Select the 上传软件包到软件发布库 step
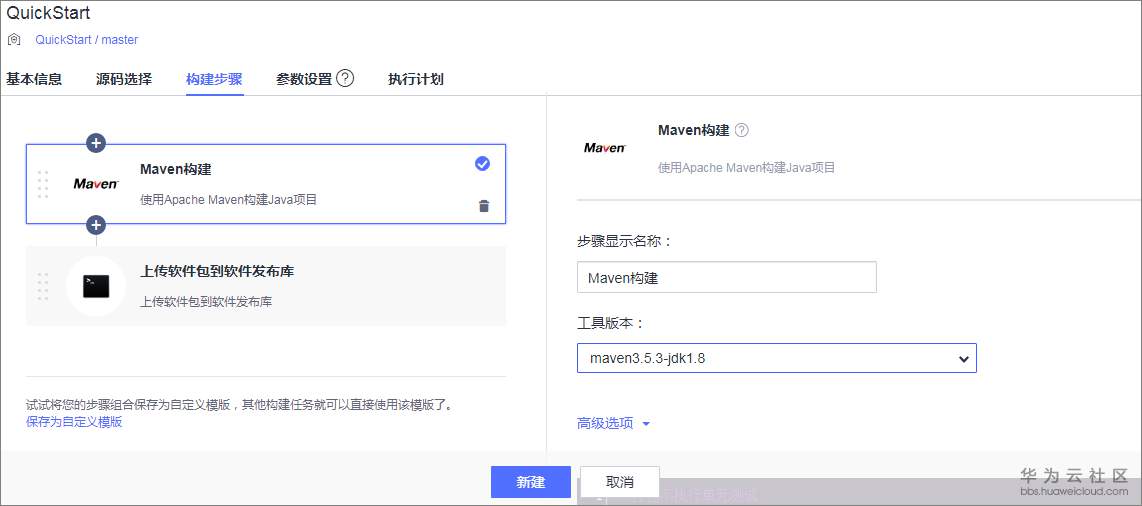Viewport: 1142px width, 506px height. (266, 286)
